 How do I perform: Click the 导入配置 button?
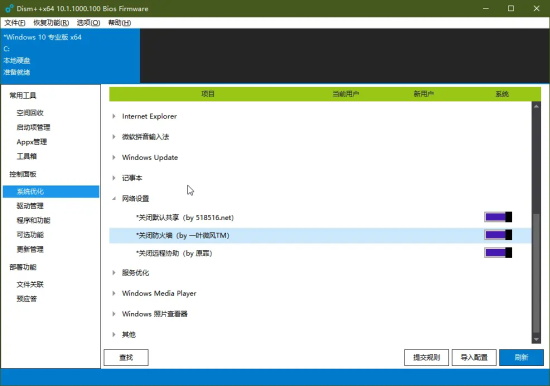474,357
